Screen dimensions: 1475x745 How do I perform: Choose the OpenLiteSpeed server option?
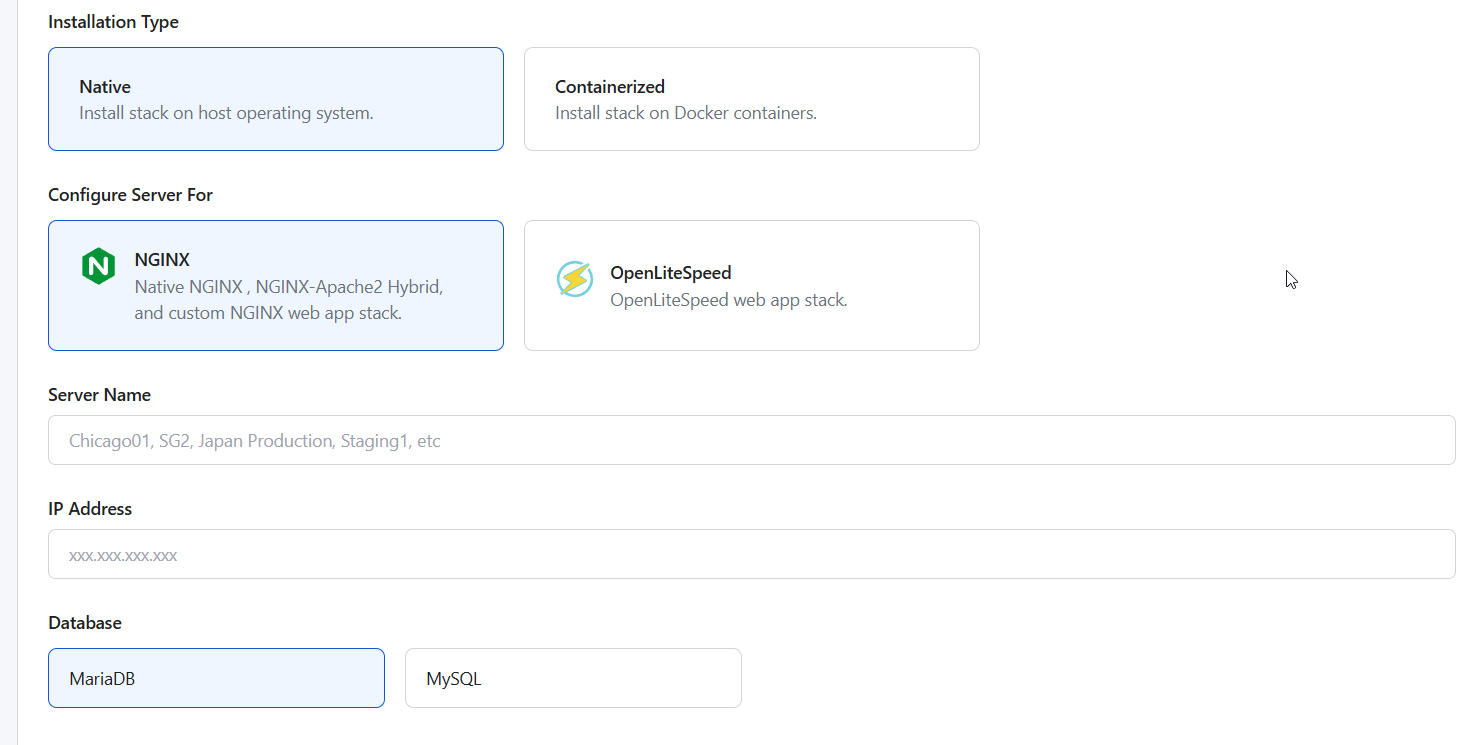(x=752, y=285)
